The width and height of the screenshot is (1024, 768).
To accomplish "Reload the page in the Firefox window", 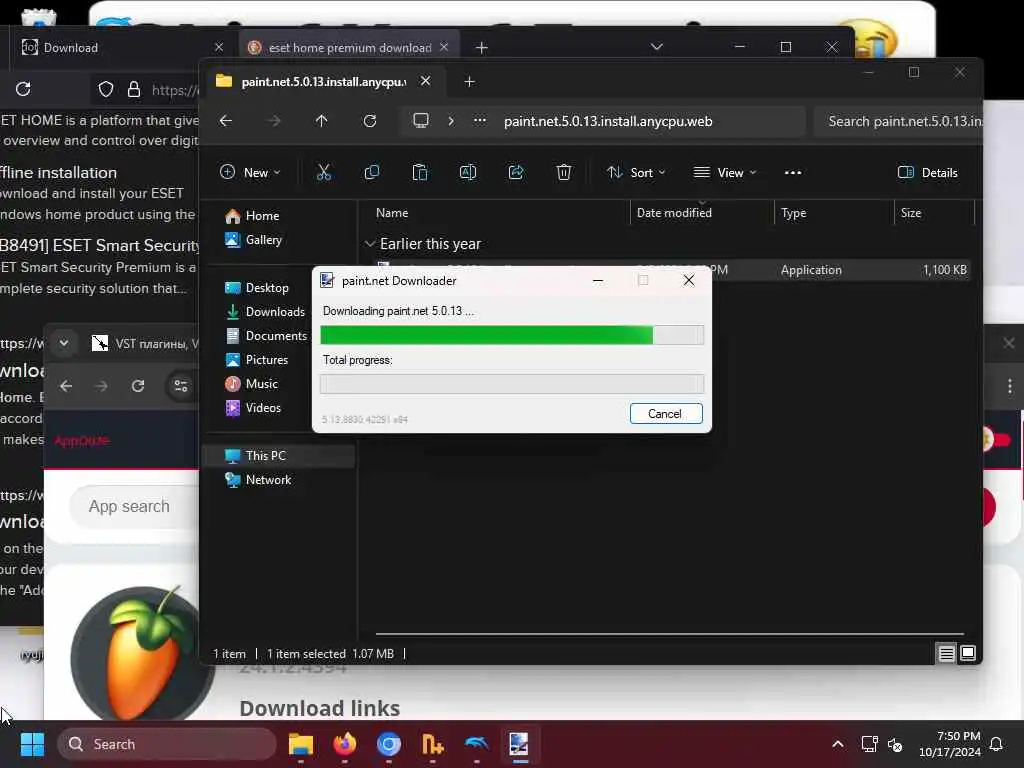I will coord(23,89).
